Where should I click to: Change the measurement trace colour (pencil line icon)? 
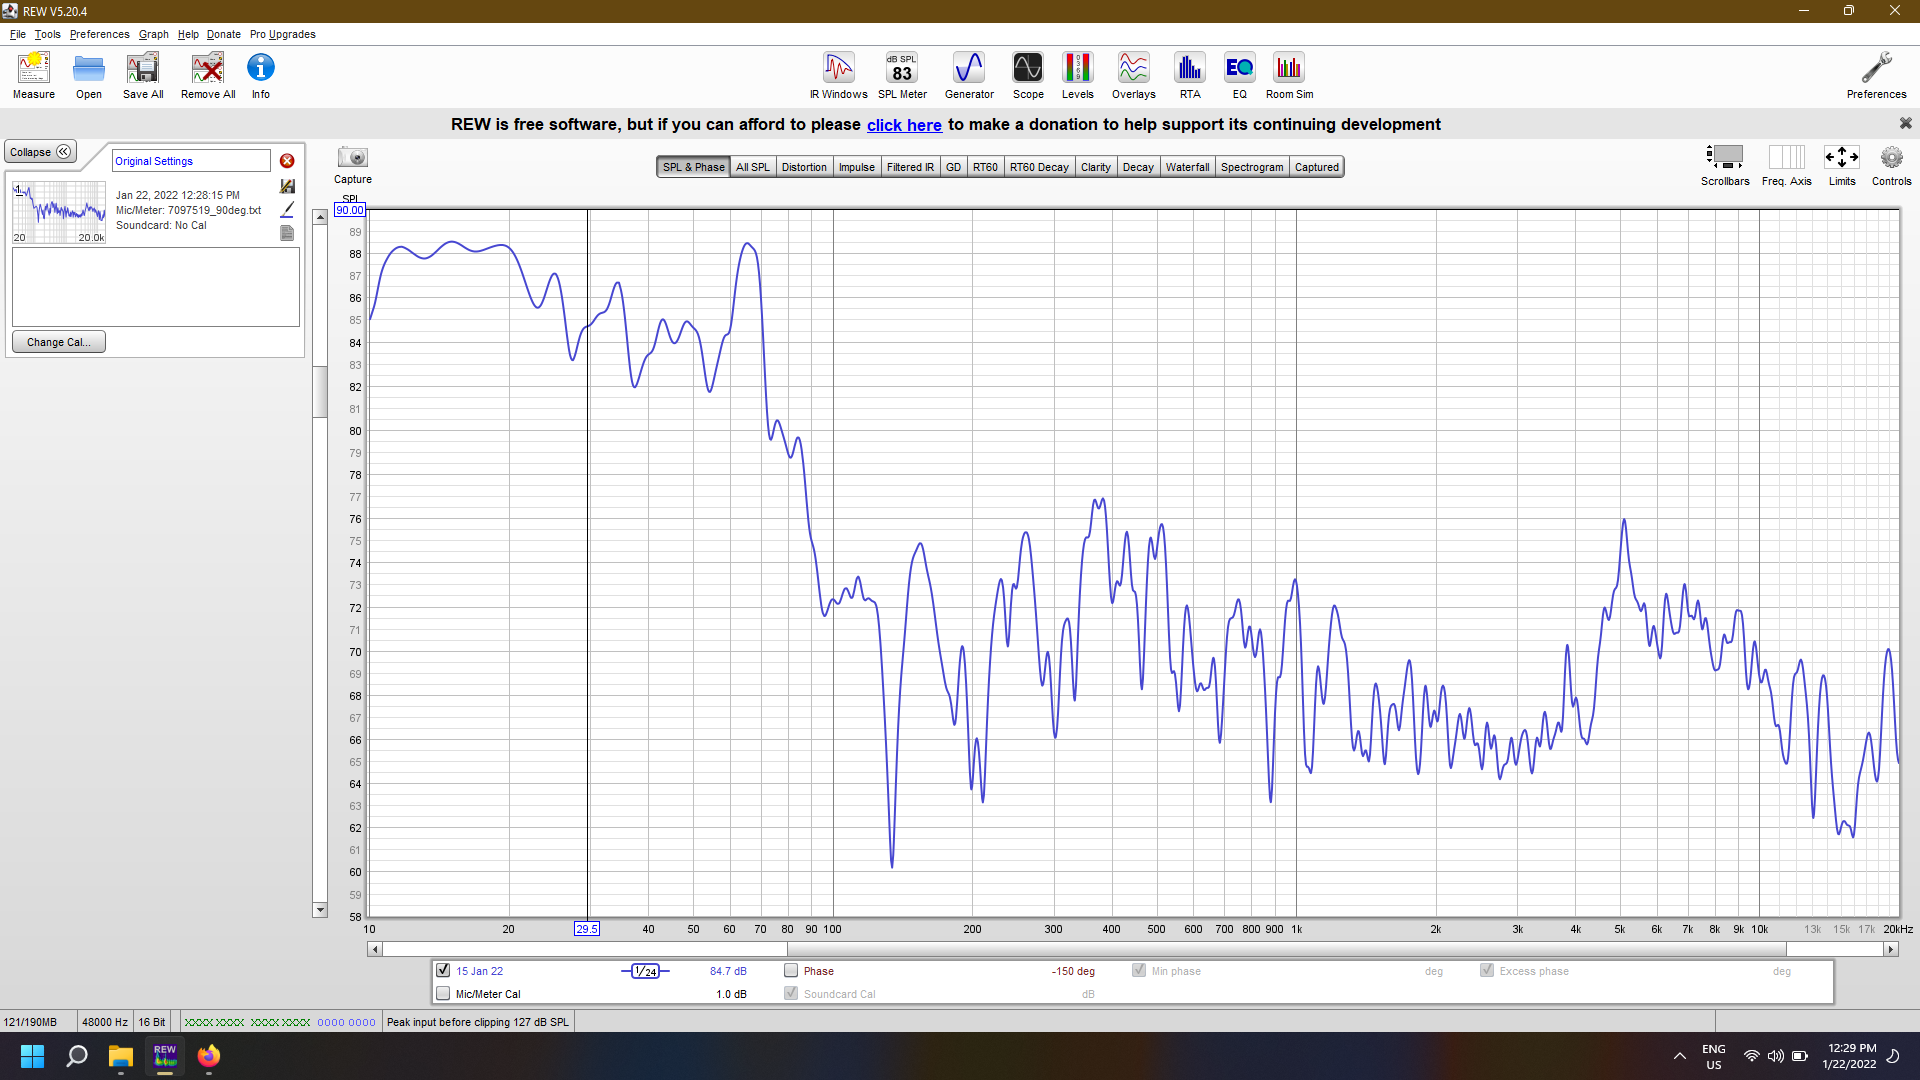click(287, 209)
